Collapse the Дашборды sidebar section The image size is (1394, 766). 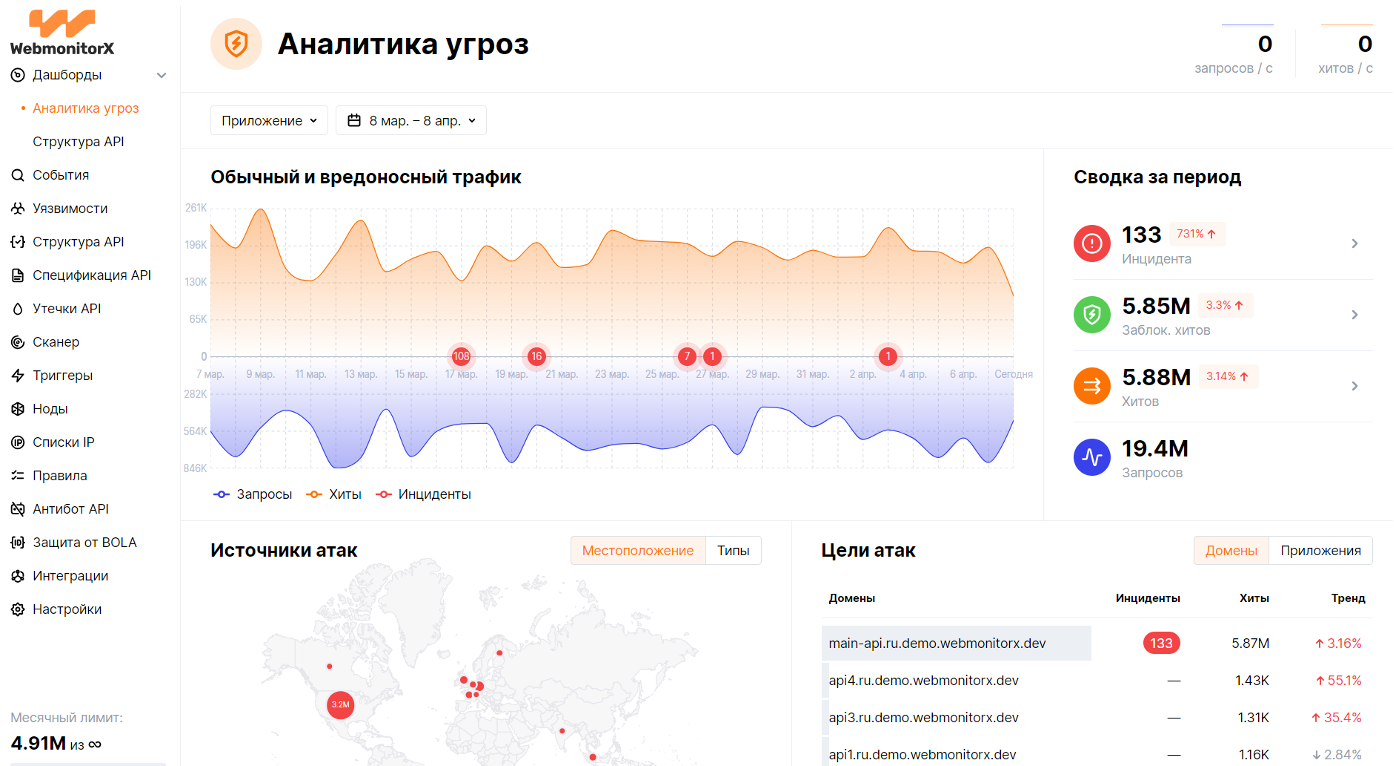(x=162, y=75)
